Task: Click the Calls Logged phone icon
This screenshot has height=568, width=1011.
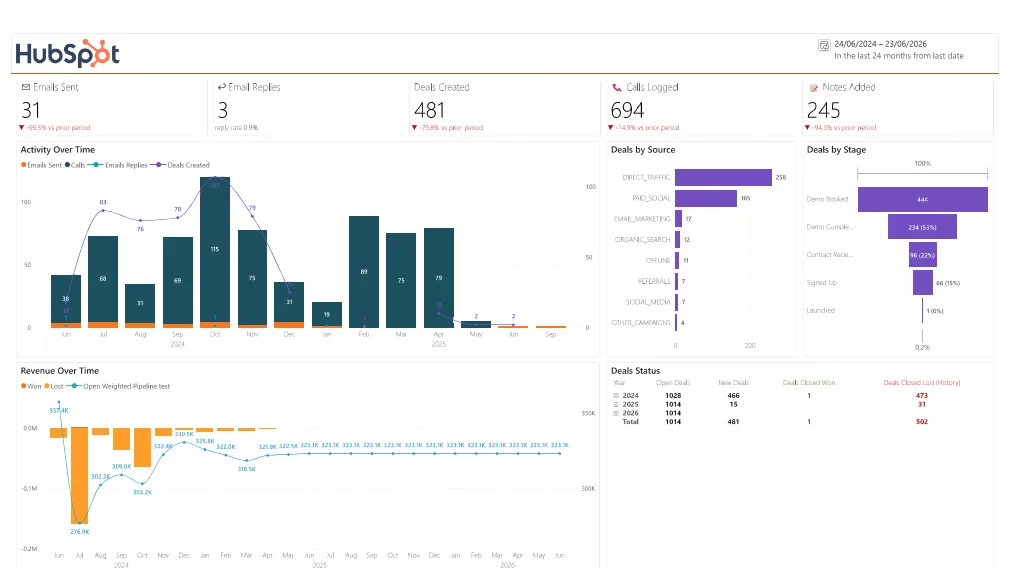Action: point(617,87)
